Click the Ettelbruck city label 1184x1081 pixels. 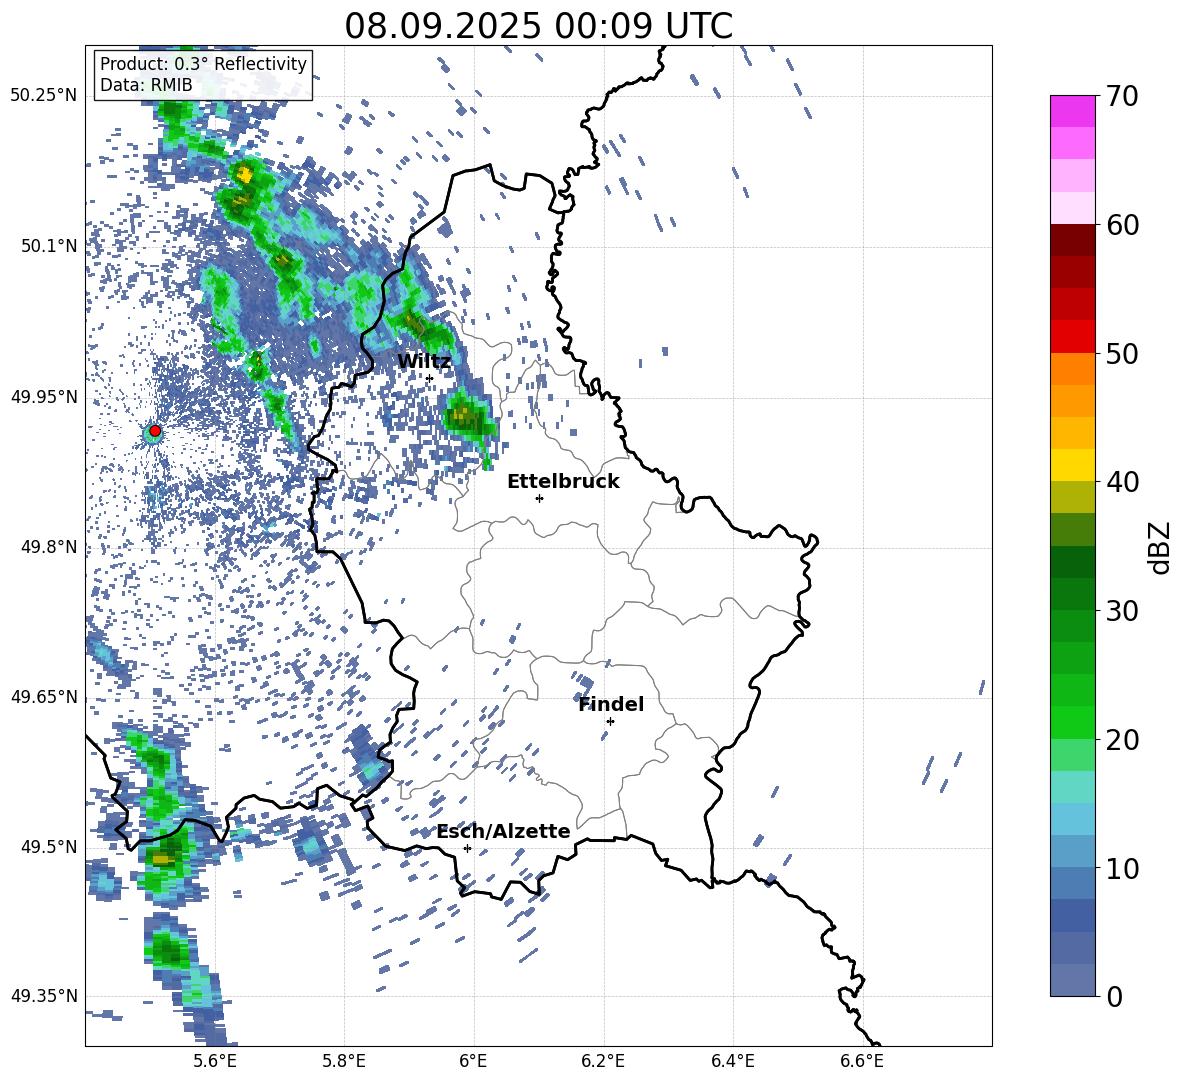(x=563, y=482)
